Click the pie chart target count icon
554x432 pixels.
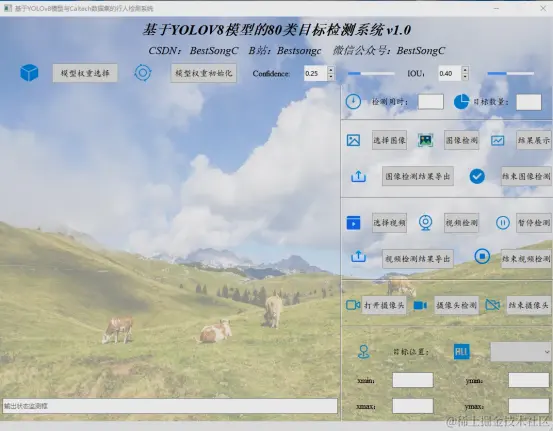click(x=461, y=102)
